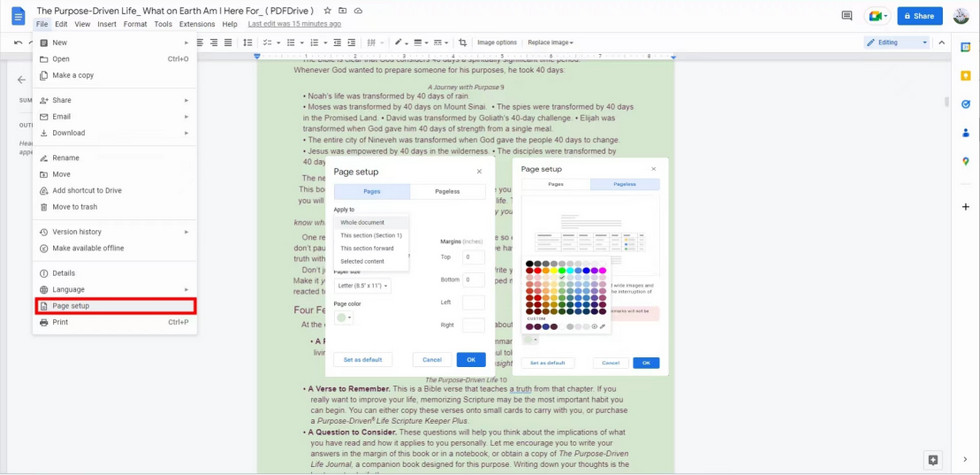The height and width of the screenshot is (475, 980).
Task: Open the Replace image dropdown
Action: tap(550, 42)
